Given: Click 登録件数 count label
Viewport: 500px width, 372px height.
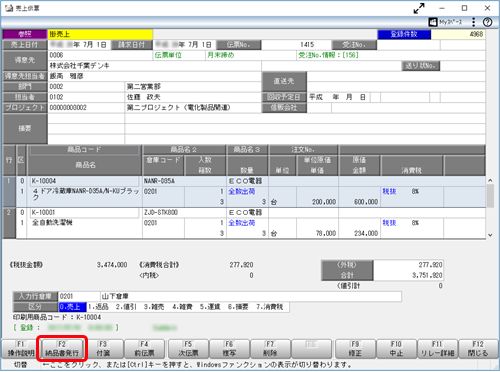Looking at the screenshot, I should pos(404,34).
